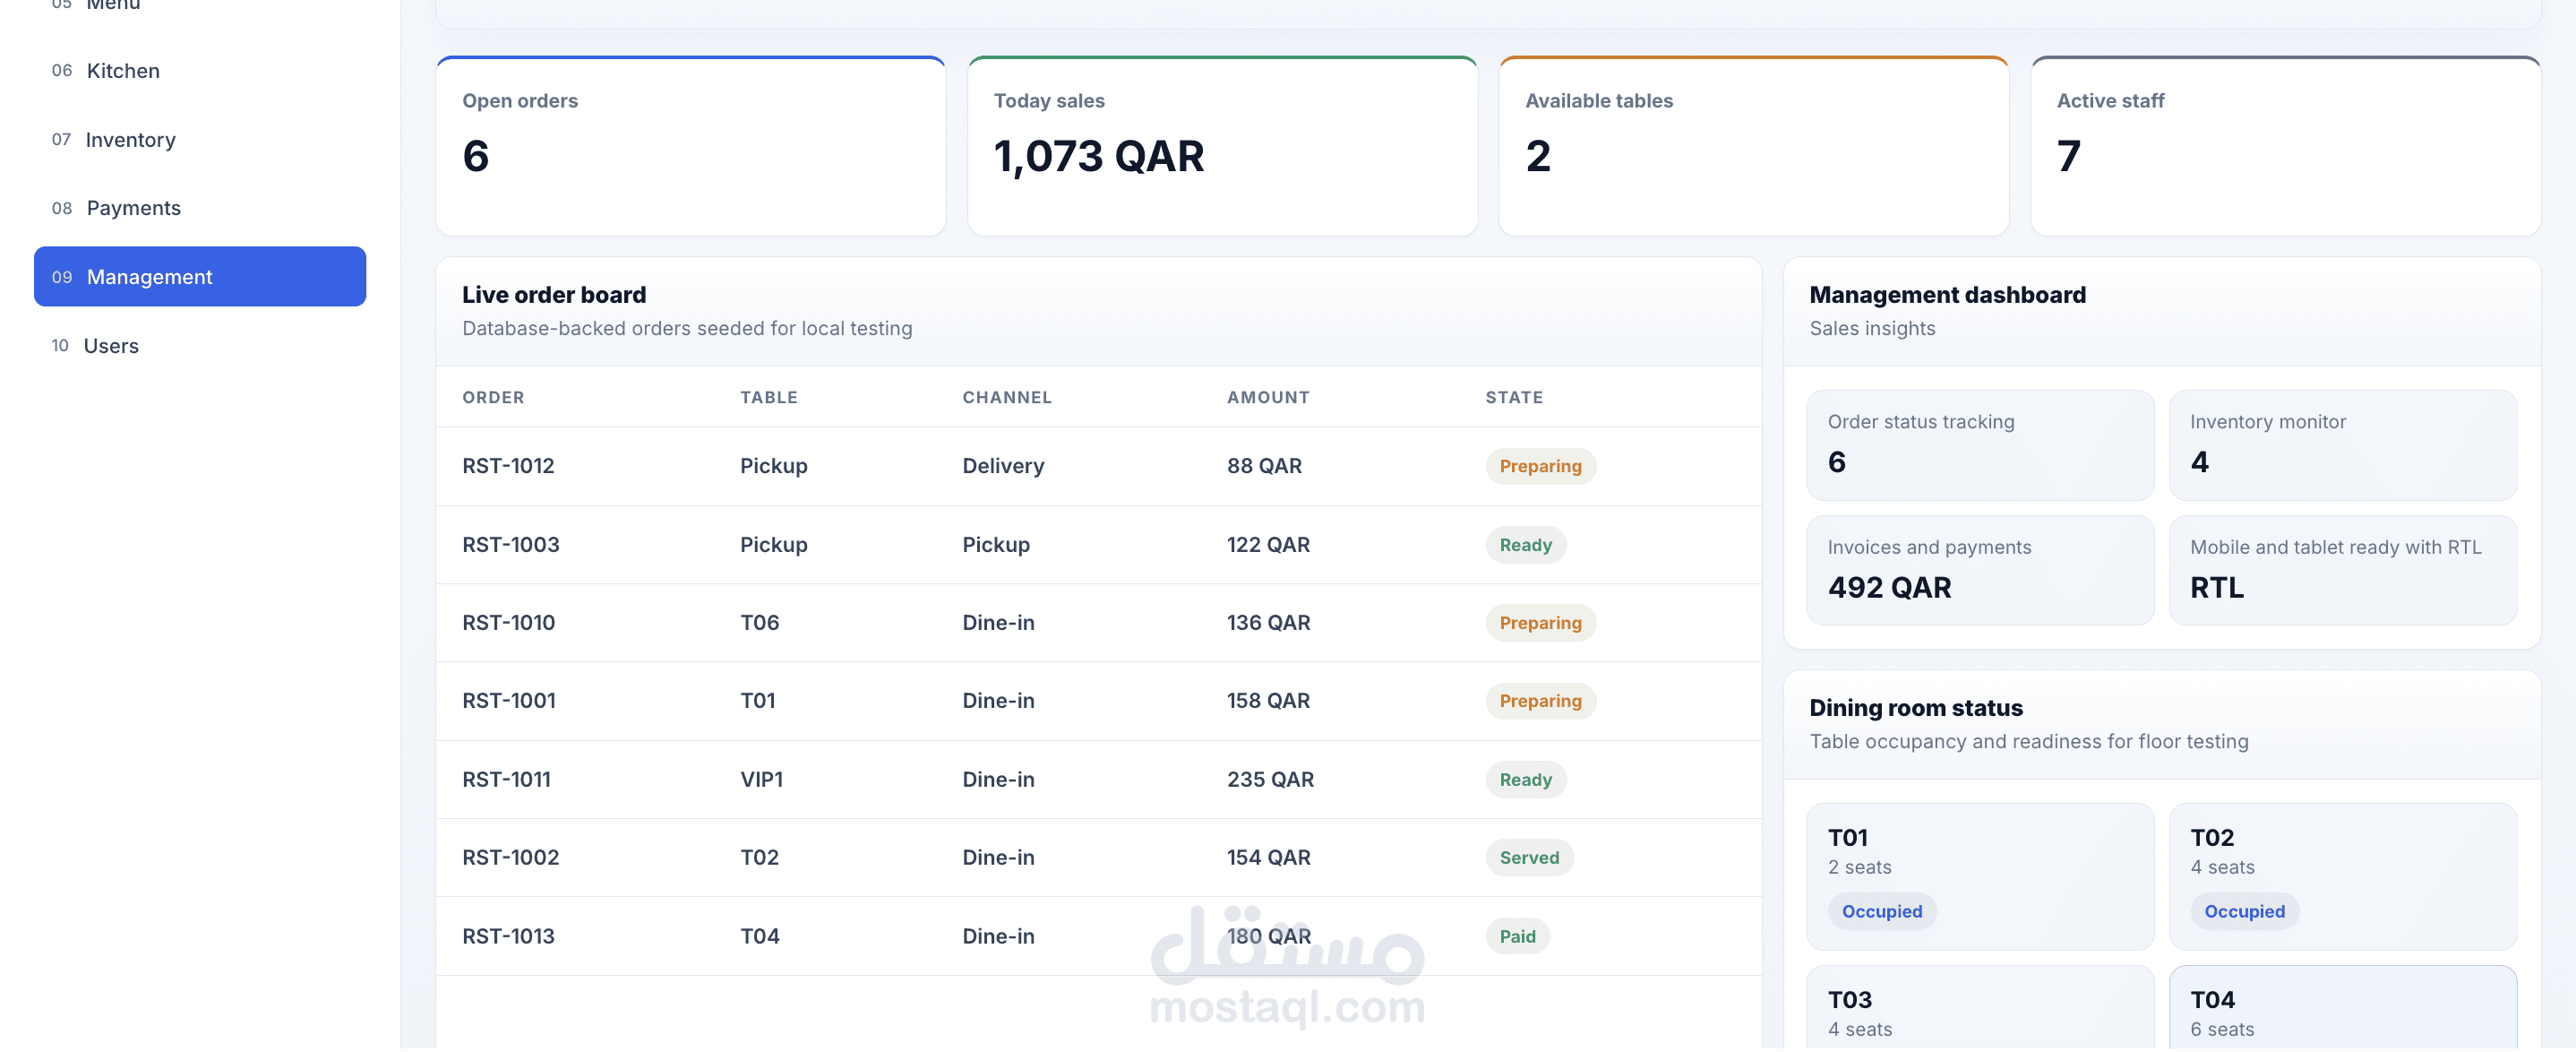
Task: Click the Ready badge for RST-1011
Action: pyautogui.click(x=1525, y=781)
